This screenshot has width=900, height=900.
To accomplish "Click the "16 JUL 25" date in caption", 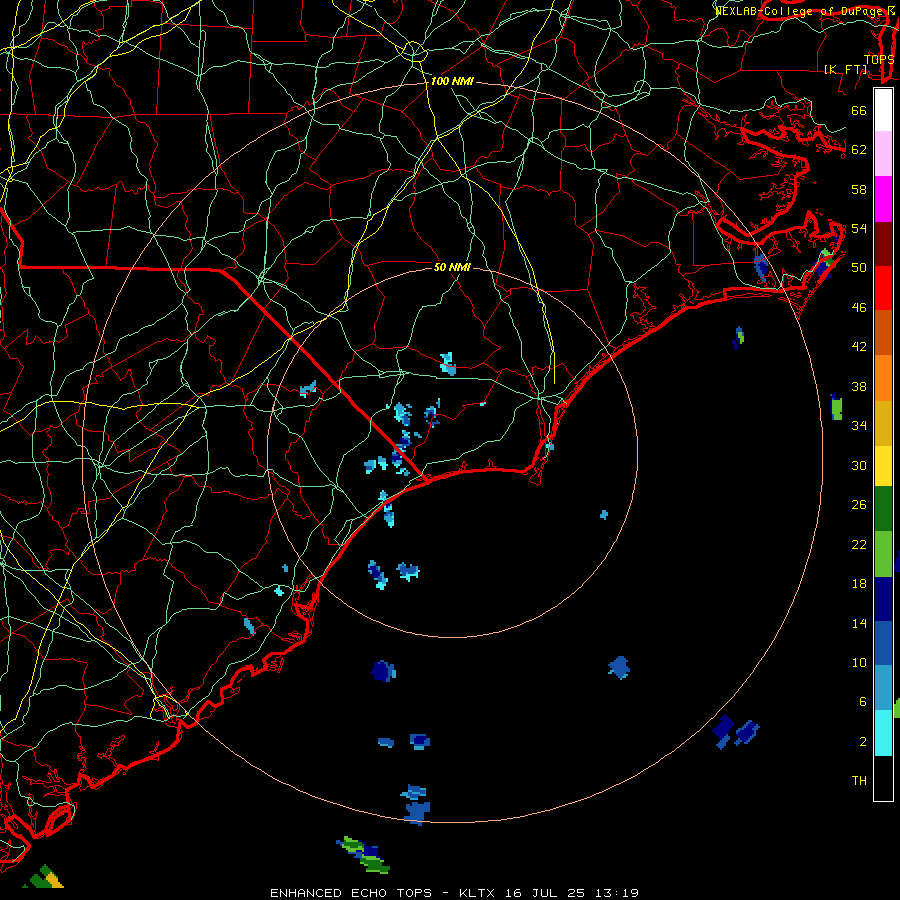I will coord(545,893).
